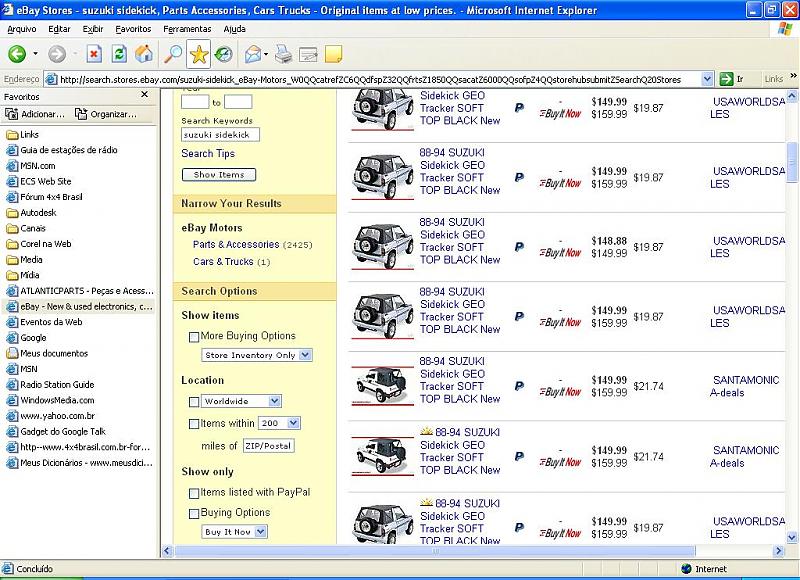Click Adicionar favorites button

[x=35, y=114]
